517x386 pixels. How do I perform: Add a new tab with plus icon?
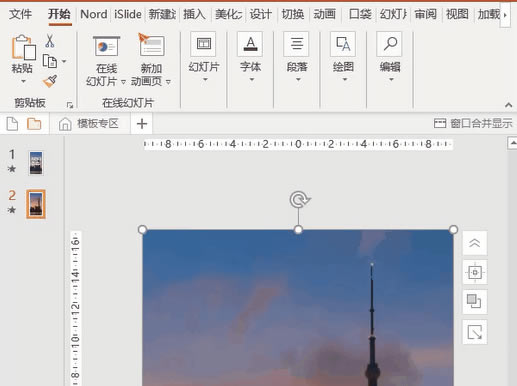click(x=142, y=124)
